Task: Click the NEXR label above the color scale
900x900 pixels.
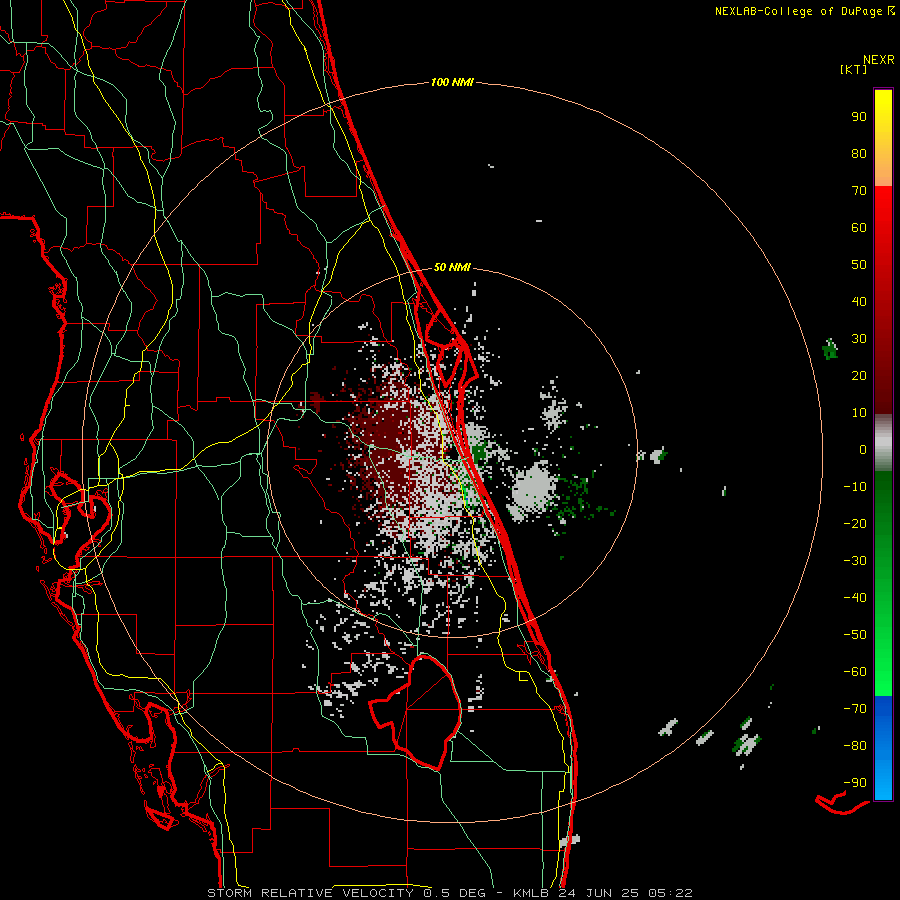Action: (879, 60)
